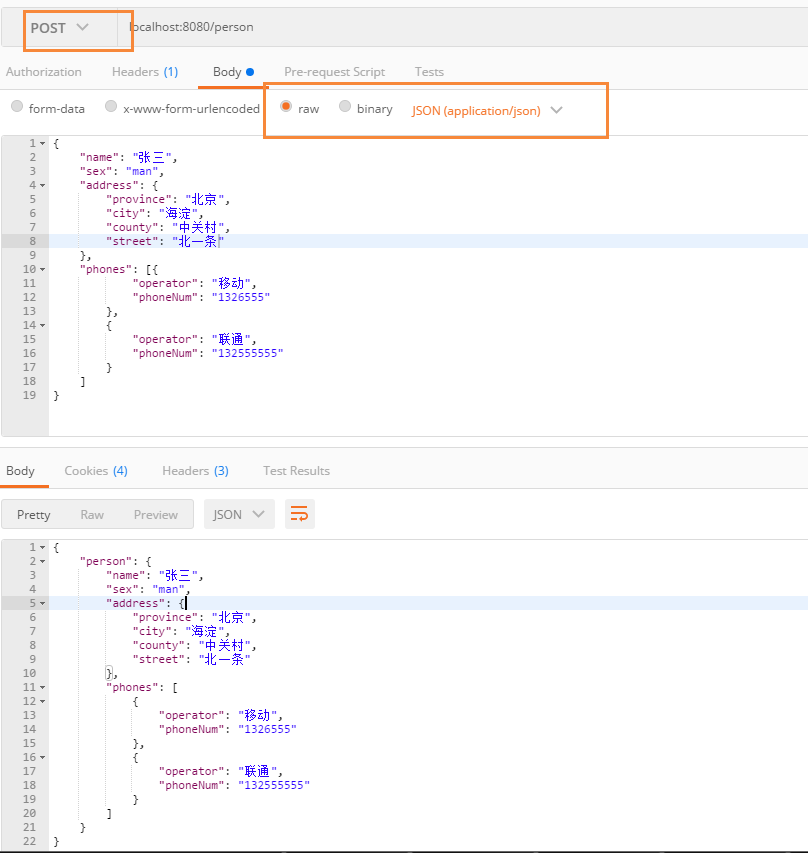The image size is (808, 853).
Task: Select the Pretty response view
Action: [x=33, y=514]
